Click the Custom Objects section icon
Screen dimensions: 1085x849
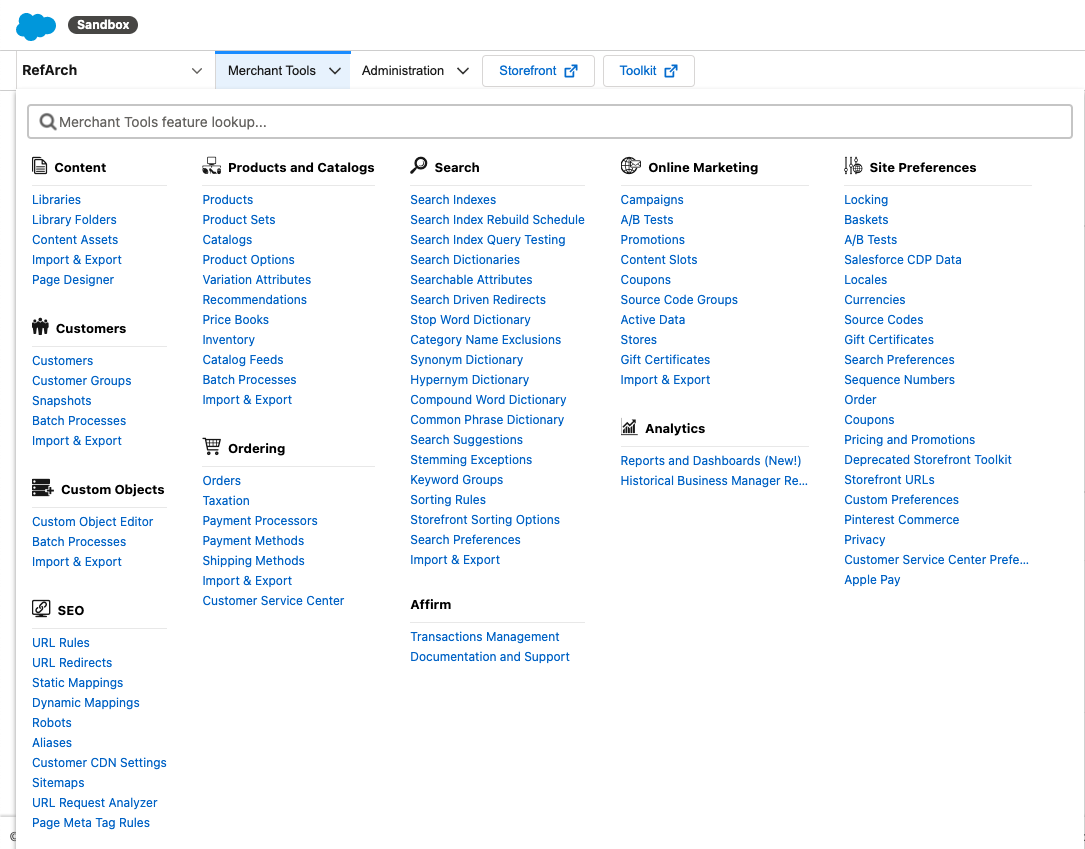(x=43, y=488)
